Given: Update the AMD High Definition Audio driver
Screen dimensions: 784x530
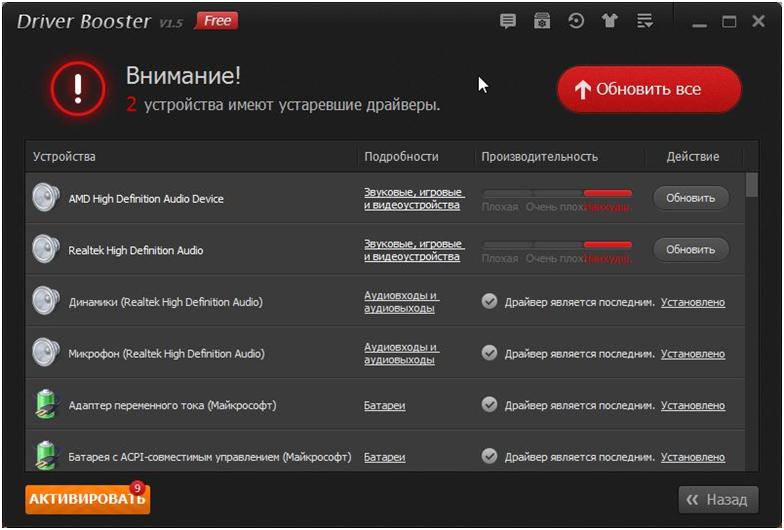Looking at the screenshot, I should (x=690, y=198).
